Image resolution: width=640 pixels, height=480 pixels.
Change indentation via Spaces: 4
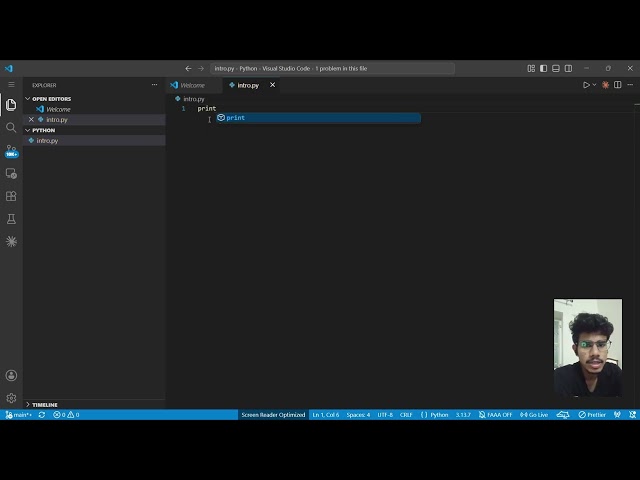click(x=358, y=415)
